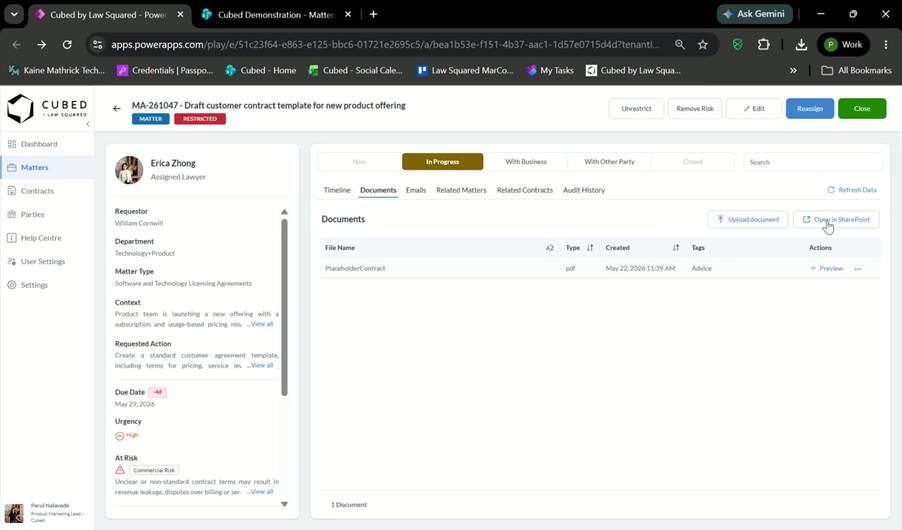
Task: Collapse the Cubed sidebar chevron
Action: (87, 124)
